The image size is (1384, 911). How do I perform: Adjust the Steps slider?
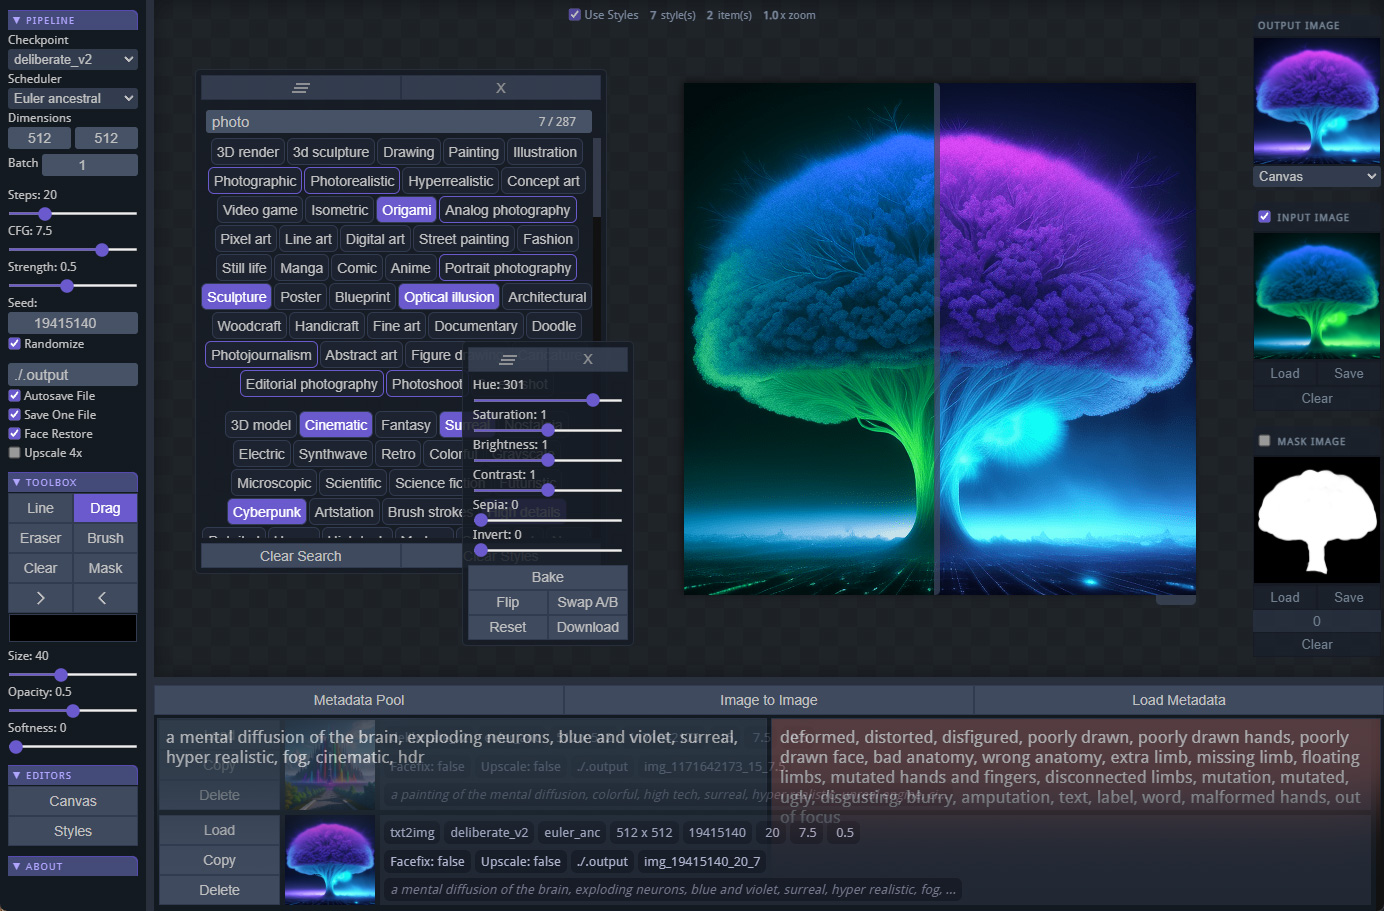72,213
